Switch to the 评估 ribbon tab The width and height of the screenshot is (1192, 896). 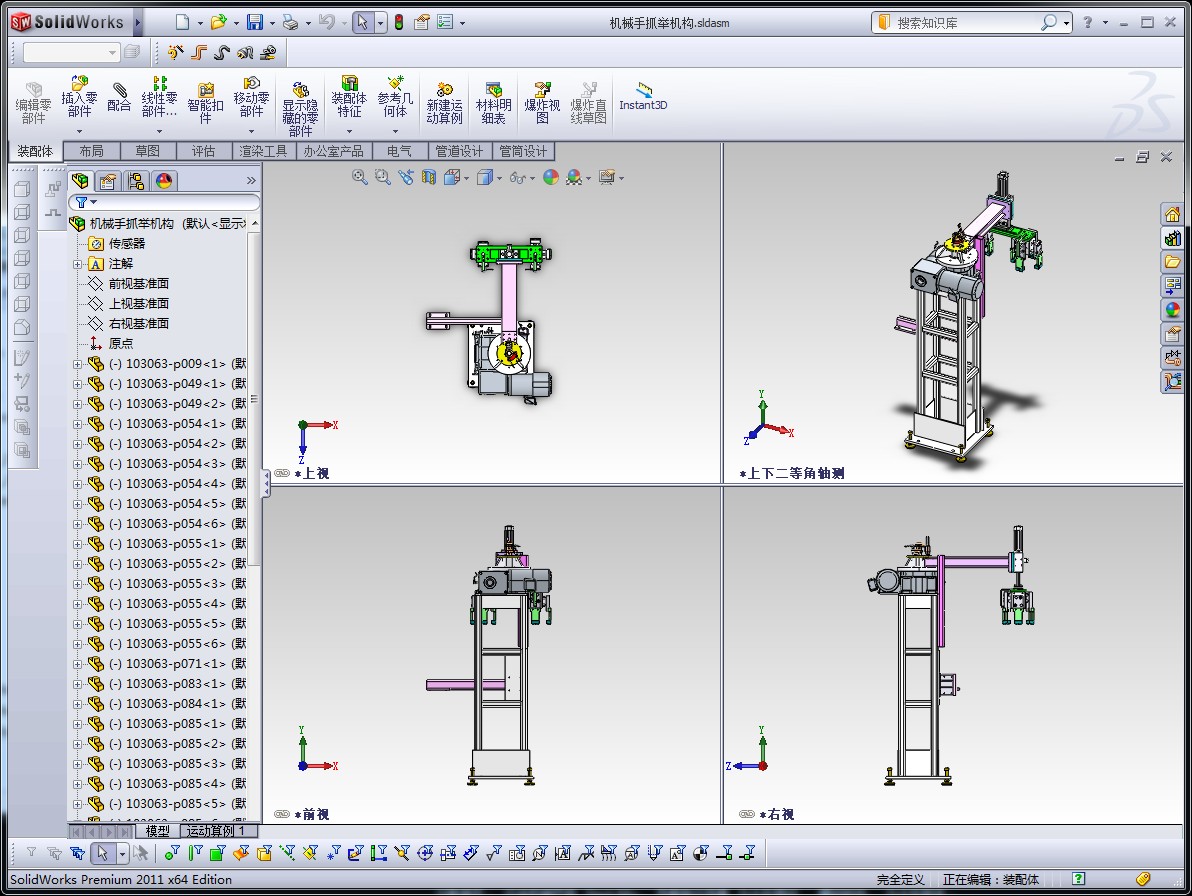(203, 151)
